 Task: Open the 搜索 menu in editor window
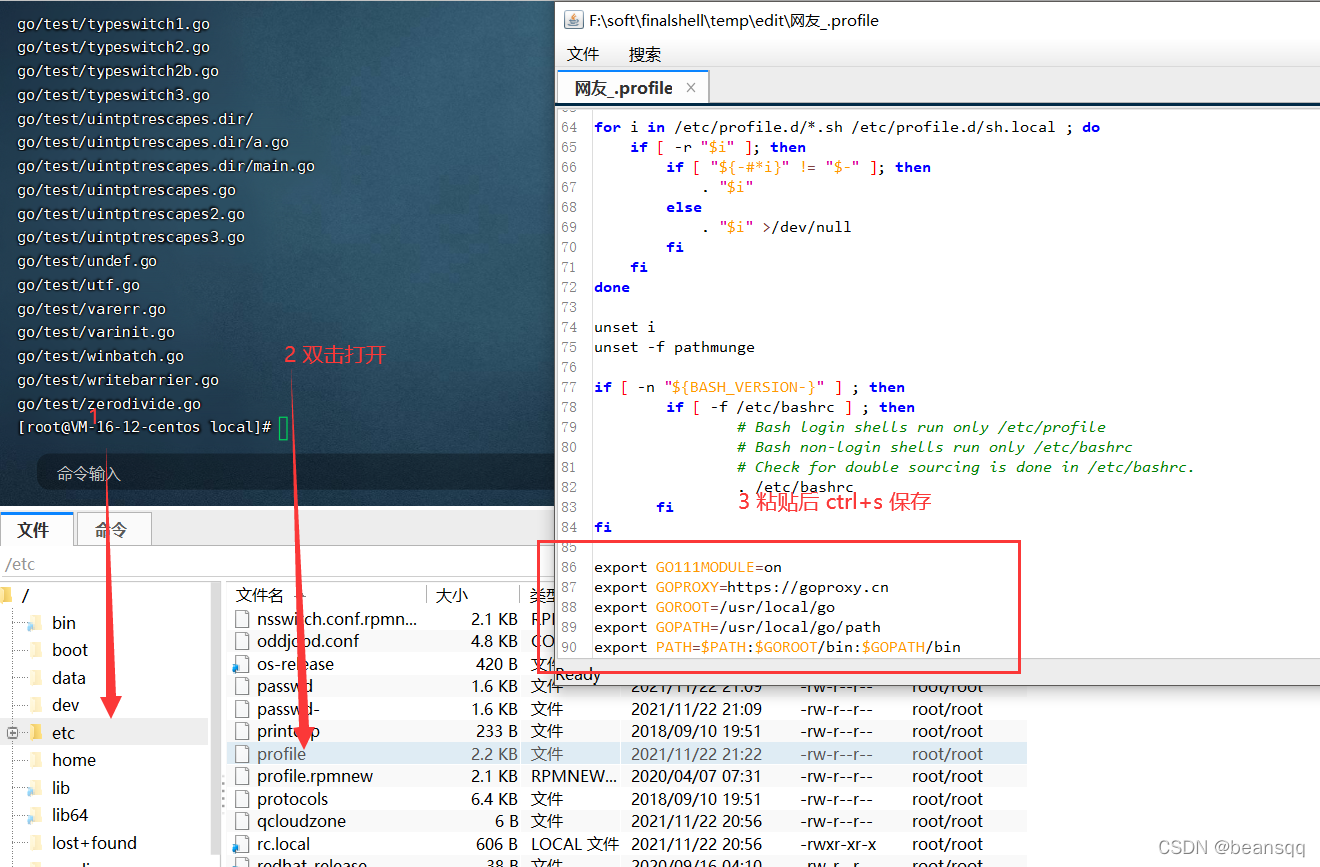tap(645, 54)
